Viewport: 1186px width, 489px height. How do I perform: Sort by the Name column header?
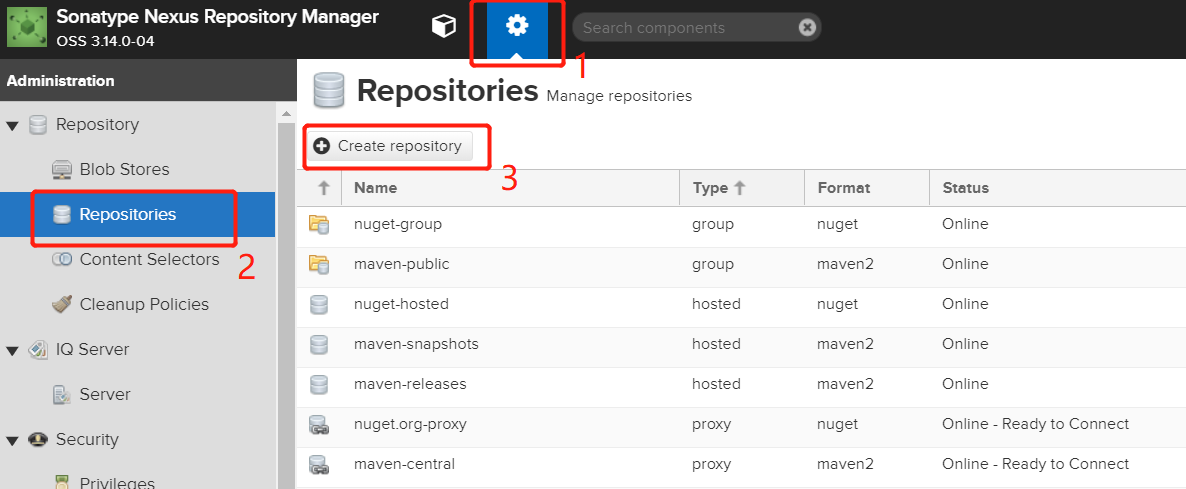(511, 188)
